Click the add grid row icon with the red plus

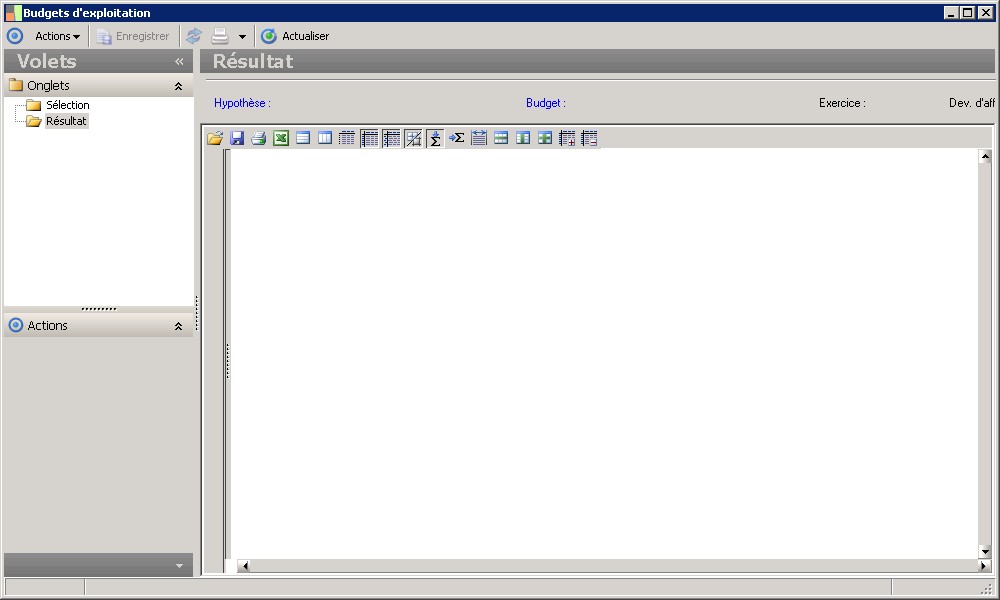pos(567,138)
